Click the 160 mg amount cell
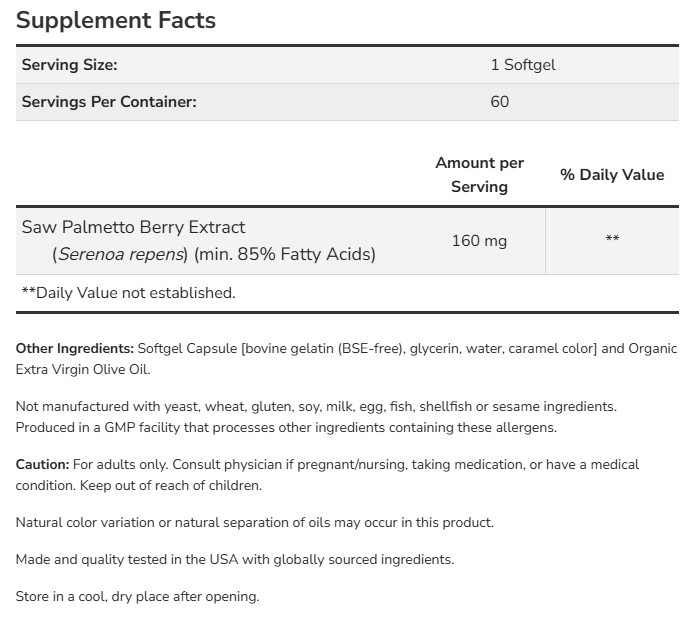695x620 pixels. click(x=479, y=240)
